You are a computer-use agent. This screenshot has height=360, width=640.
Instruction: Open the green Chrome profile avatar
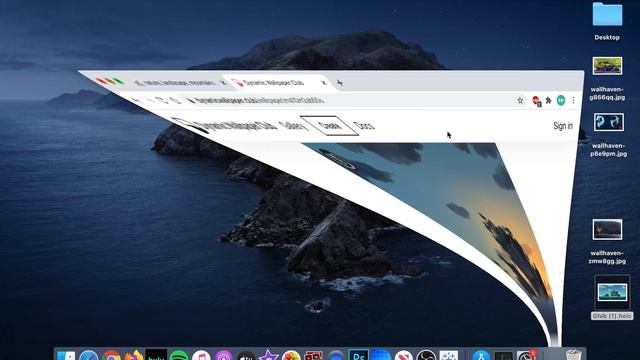[561, 100]
